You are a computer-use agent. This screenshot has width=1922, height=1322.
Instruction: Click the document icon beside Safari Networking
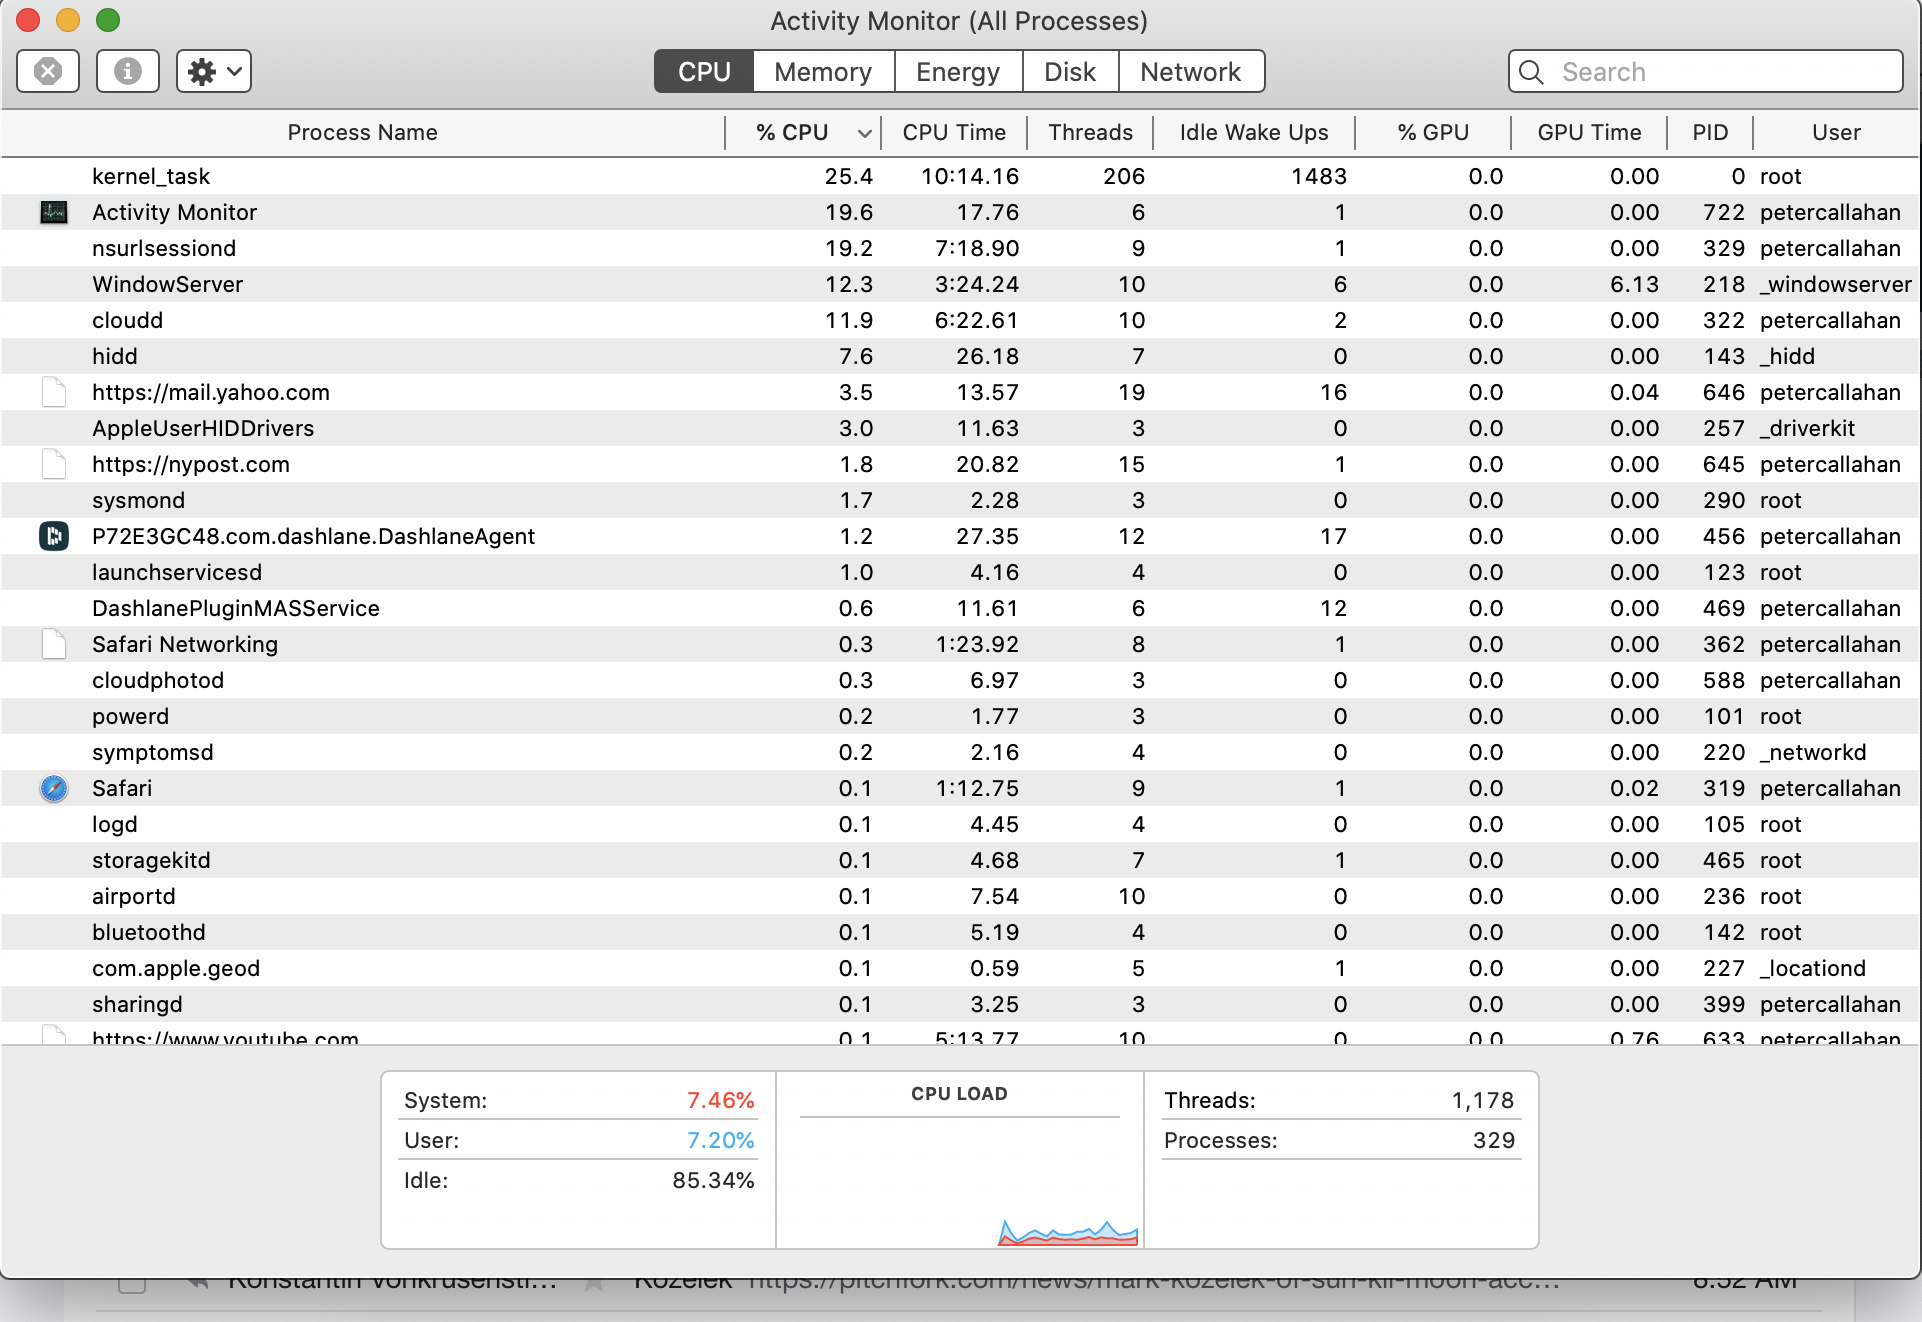[54, 644]
